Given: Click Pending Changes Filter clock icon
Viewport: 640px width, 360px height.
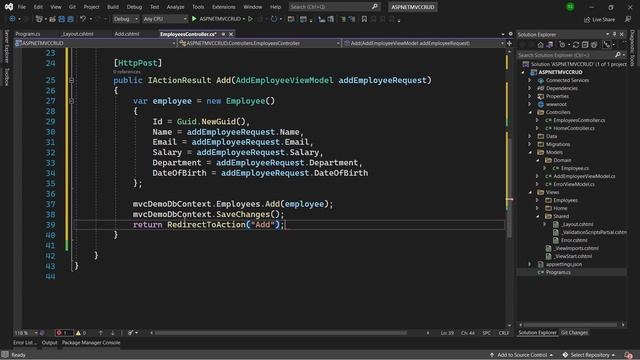Looking at the screenshot, I should point(562,45).
